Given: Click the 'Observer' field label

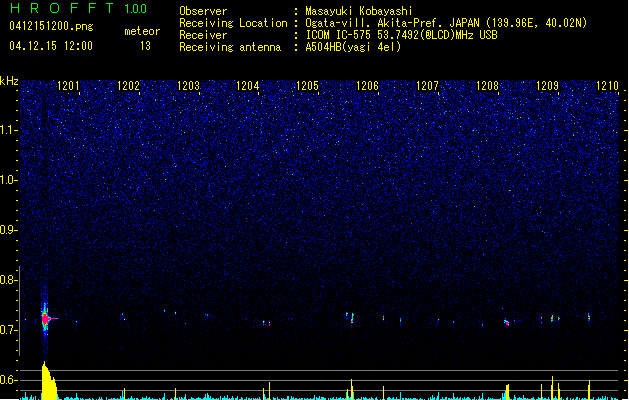Looking at the screenshot, I should (x=203, y=11).
